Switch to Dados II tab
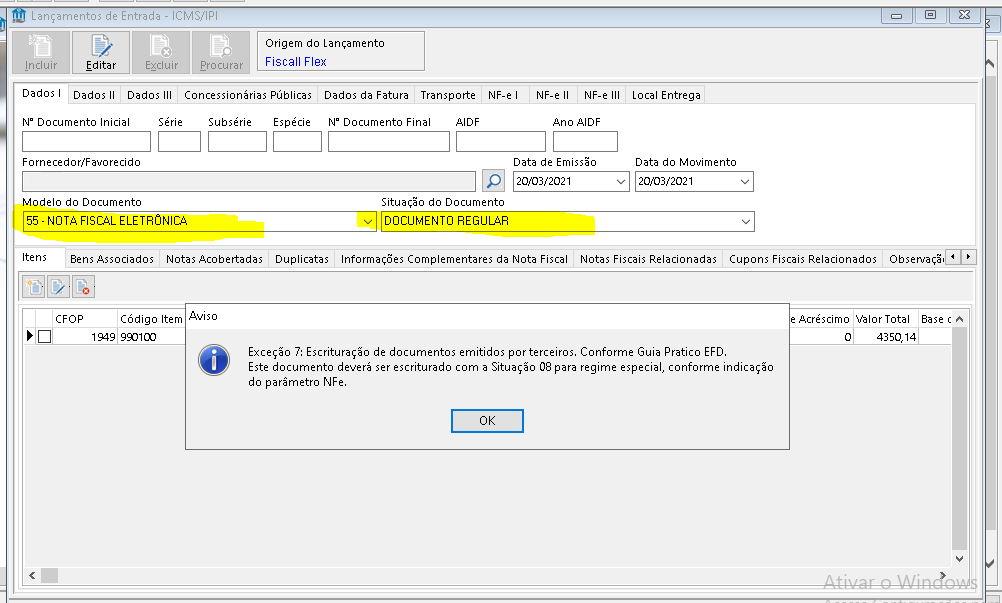 [x=94, y=95]
